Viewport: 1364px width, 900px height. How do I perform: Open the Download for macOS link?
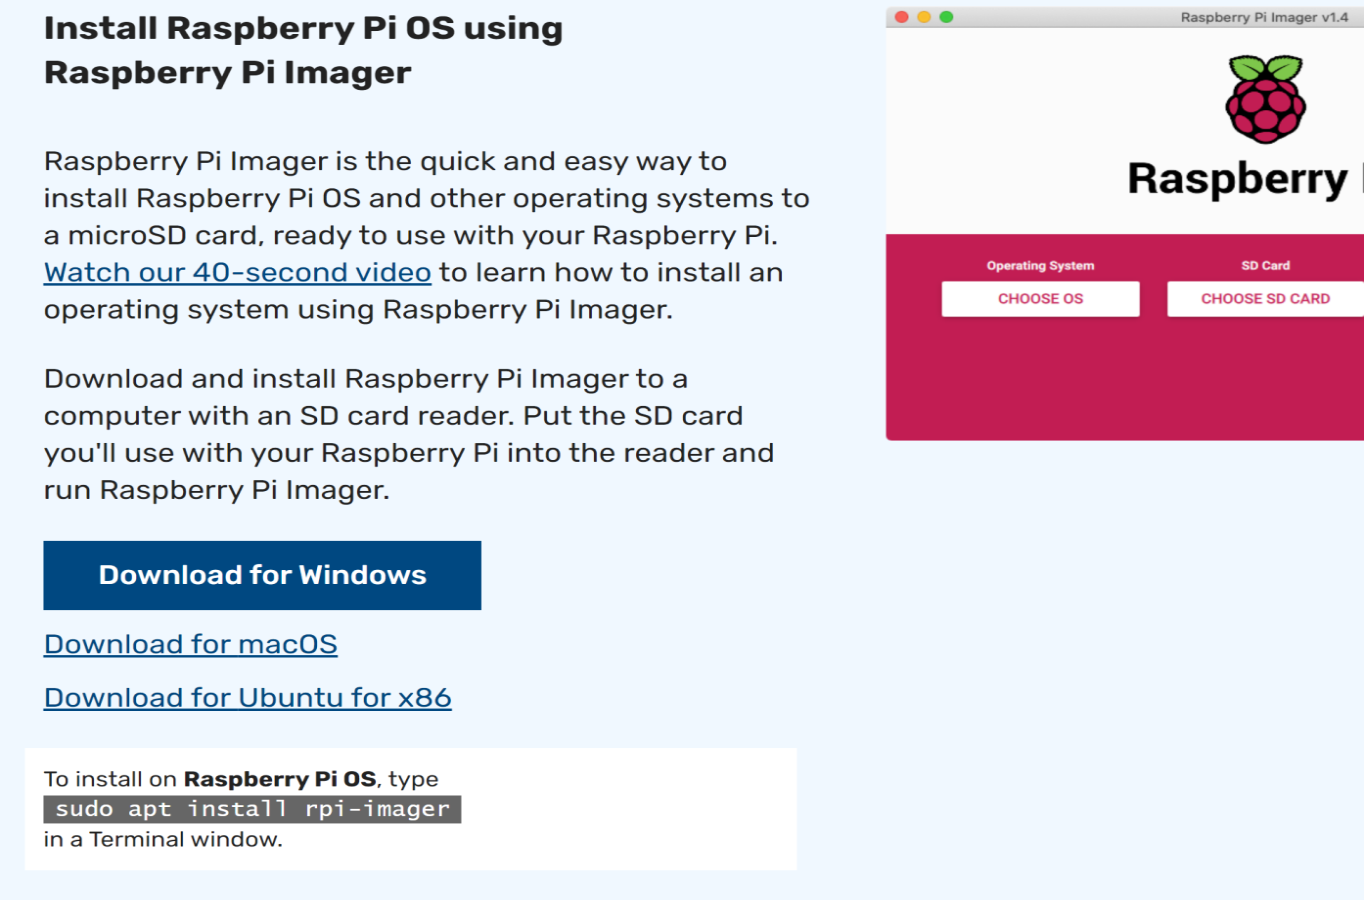(190, 644)
